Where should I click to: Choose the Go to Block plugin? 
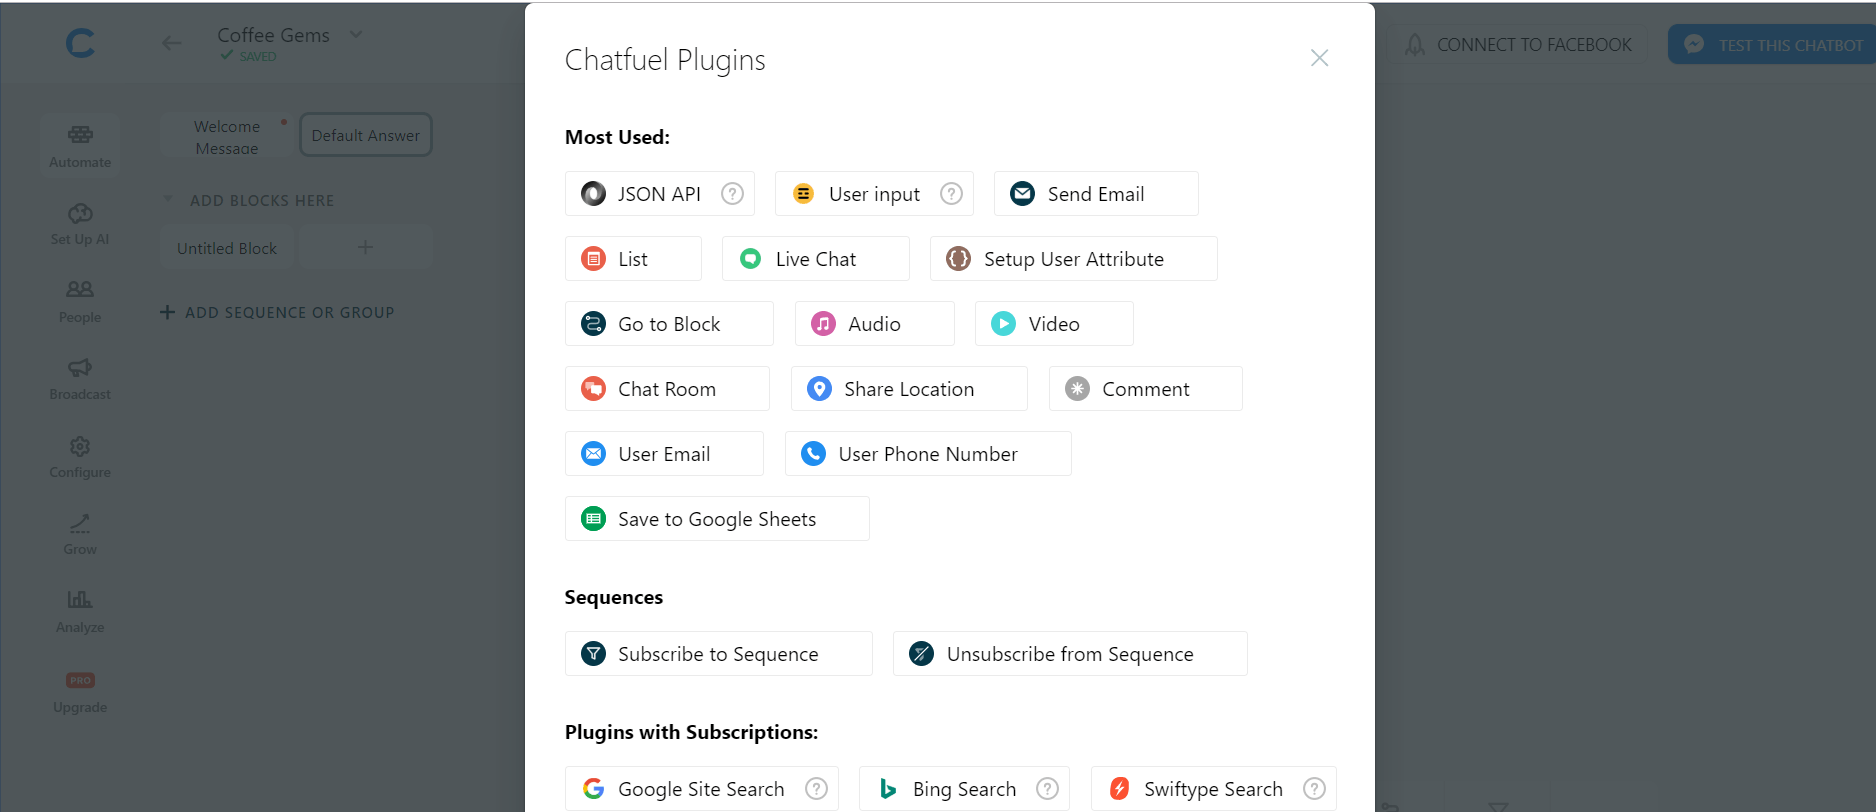pyautogui.click(x=669, y=324)
